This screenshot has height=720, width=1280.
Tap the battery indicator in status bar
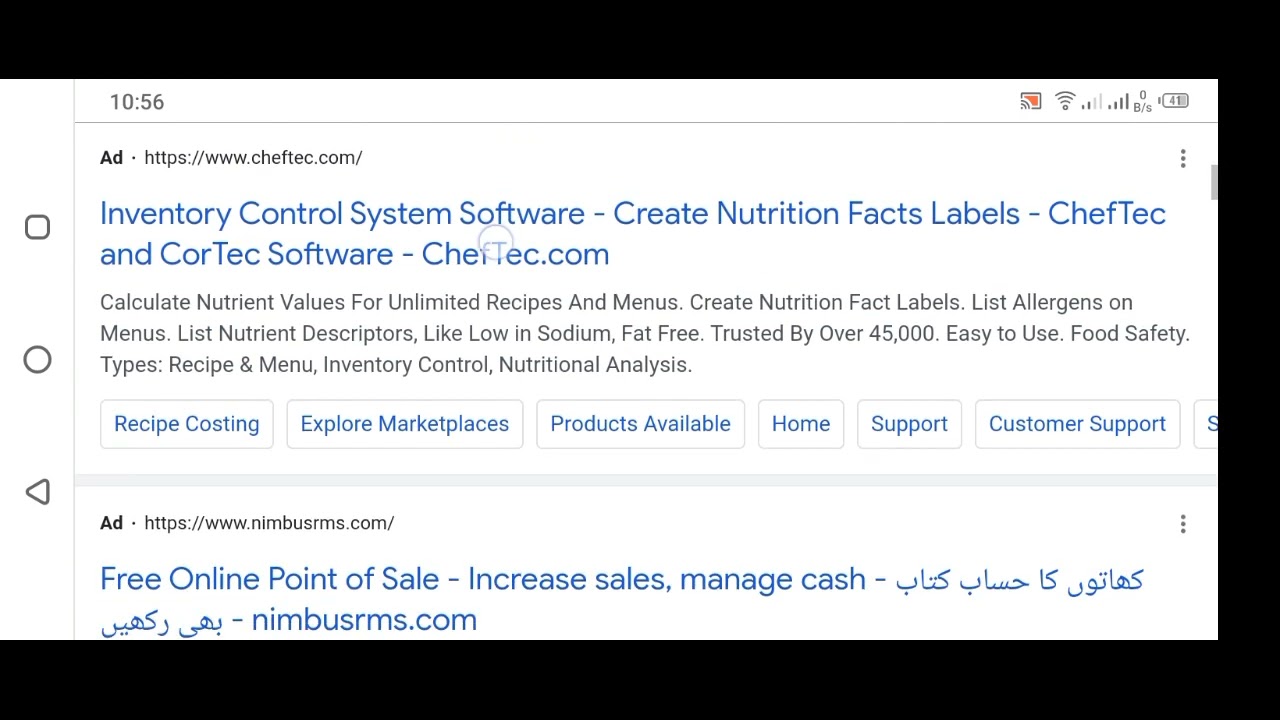pyautogui.click(x=1176, y=101)
